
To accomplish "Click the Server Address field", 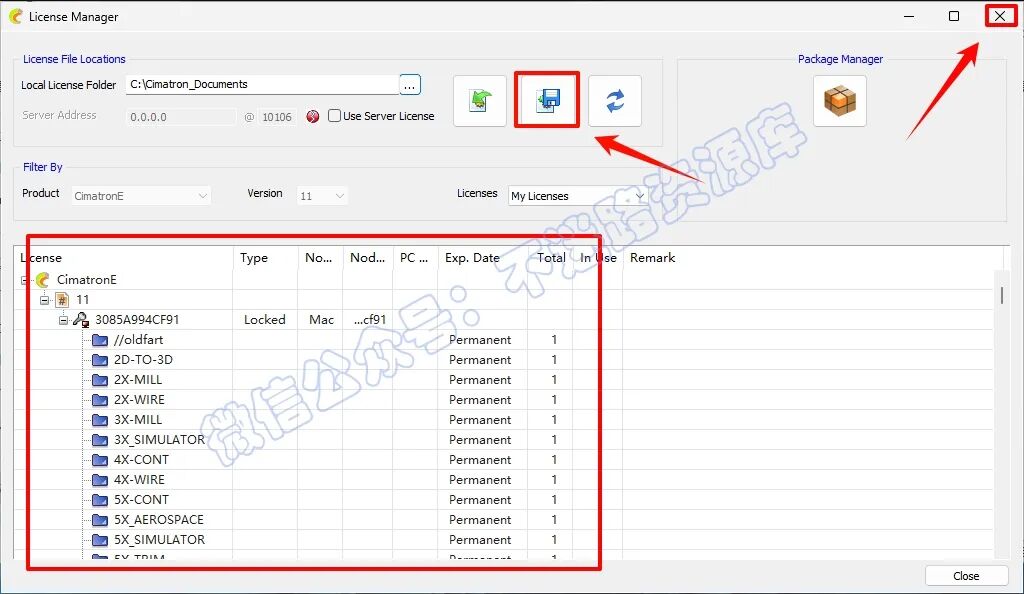I will click(180, 117).
